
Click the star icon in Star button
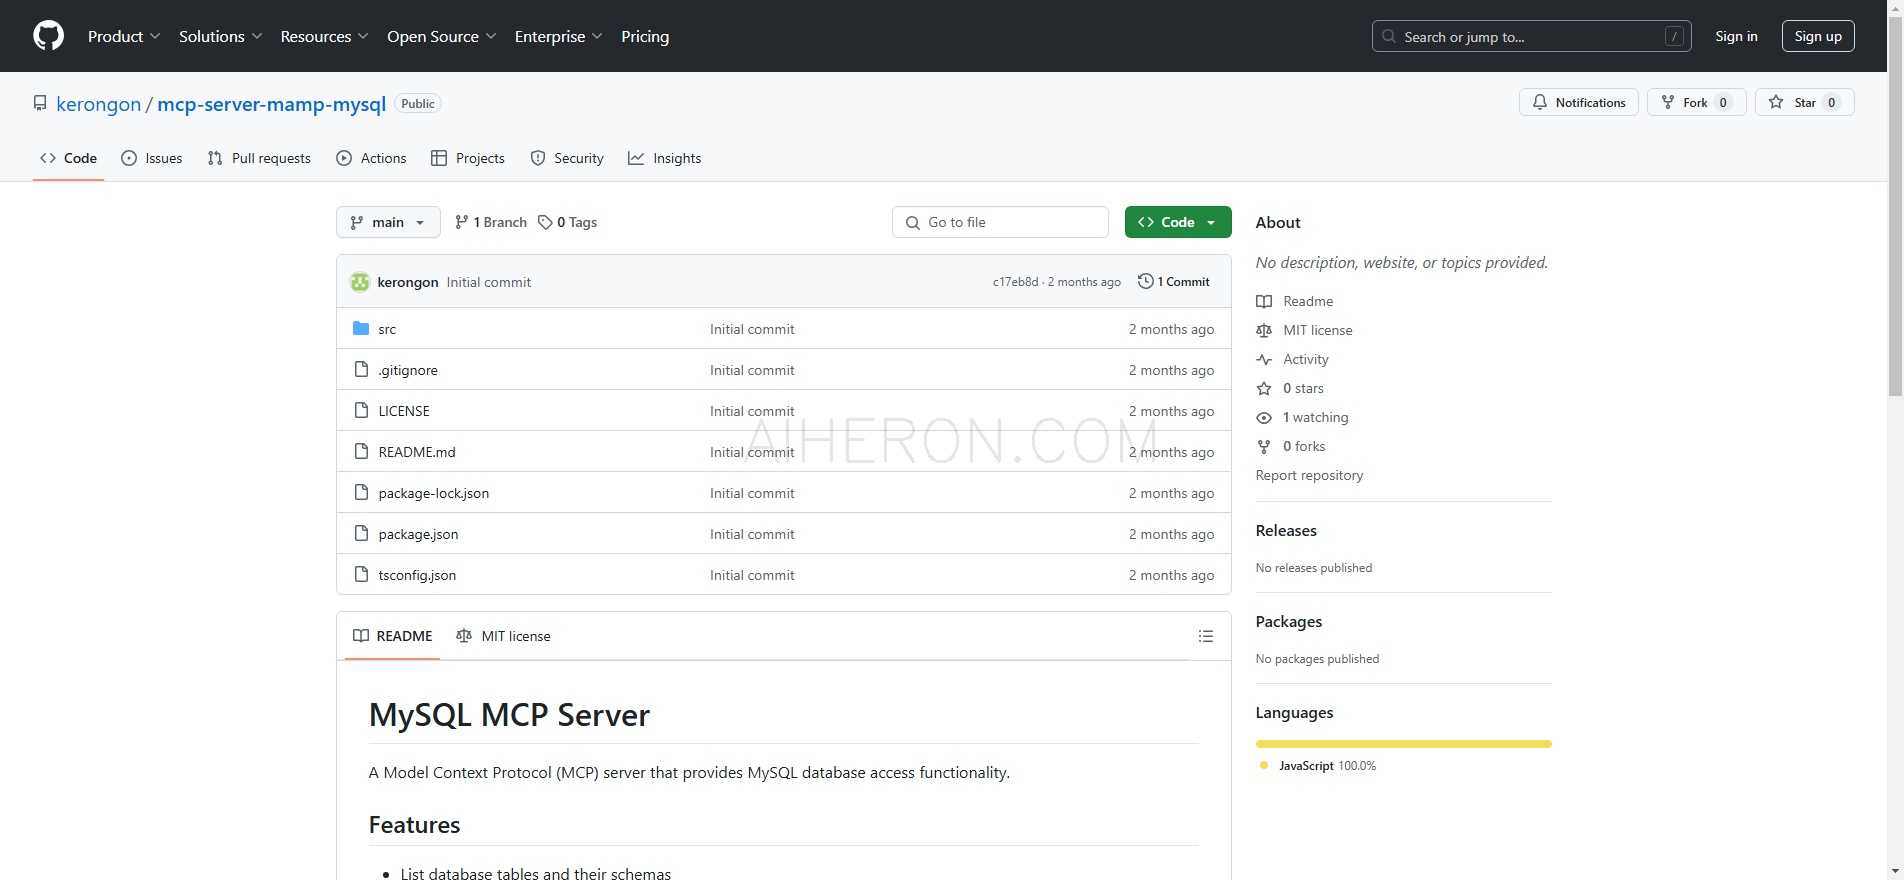click(x=1776, y=102)
